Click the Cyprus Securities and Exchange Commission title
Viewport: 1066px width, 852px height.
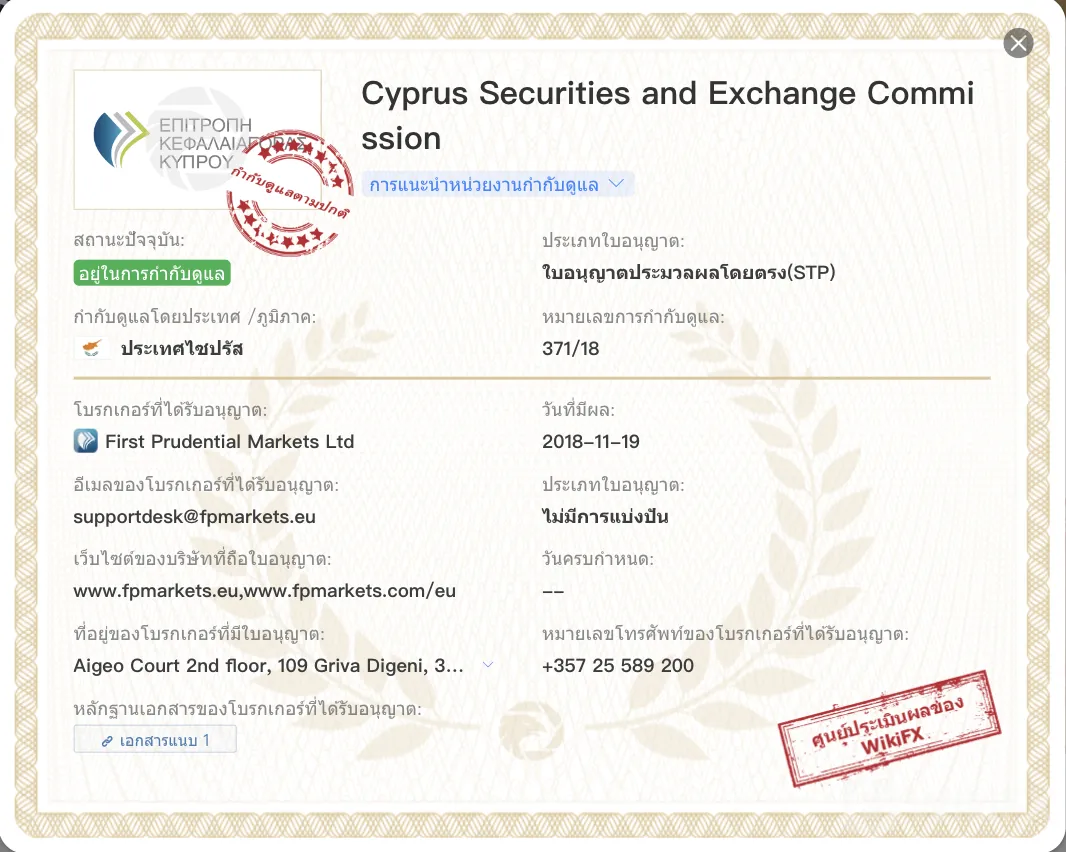tap(668, 116)
